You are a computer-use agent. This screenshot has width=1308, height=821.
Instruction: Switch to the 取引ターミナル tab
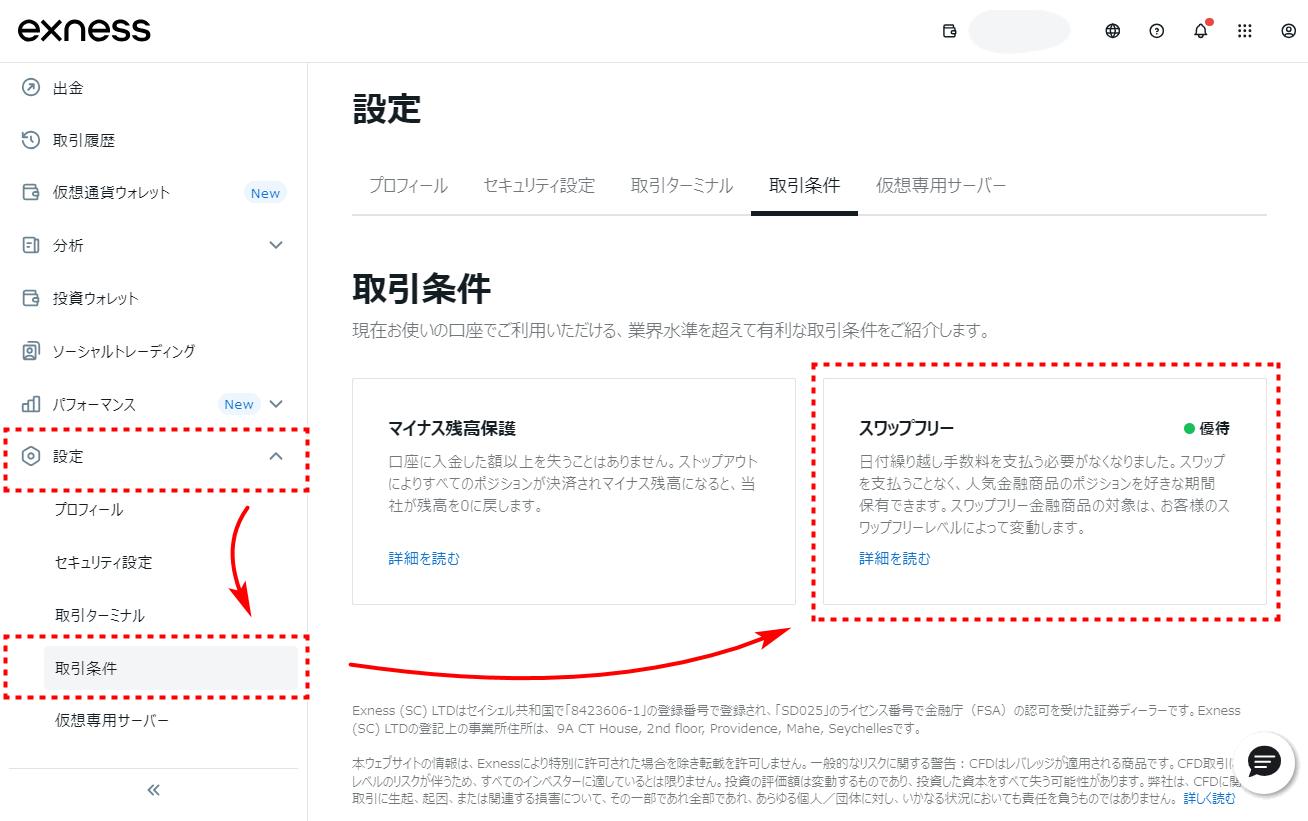point(682,186)
